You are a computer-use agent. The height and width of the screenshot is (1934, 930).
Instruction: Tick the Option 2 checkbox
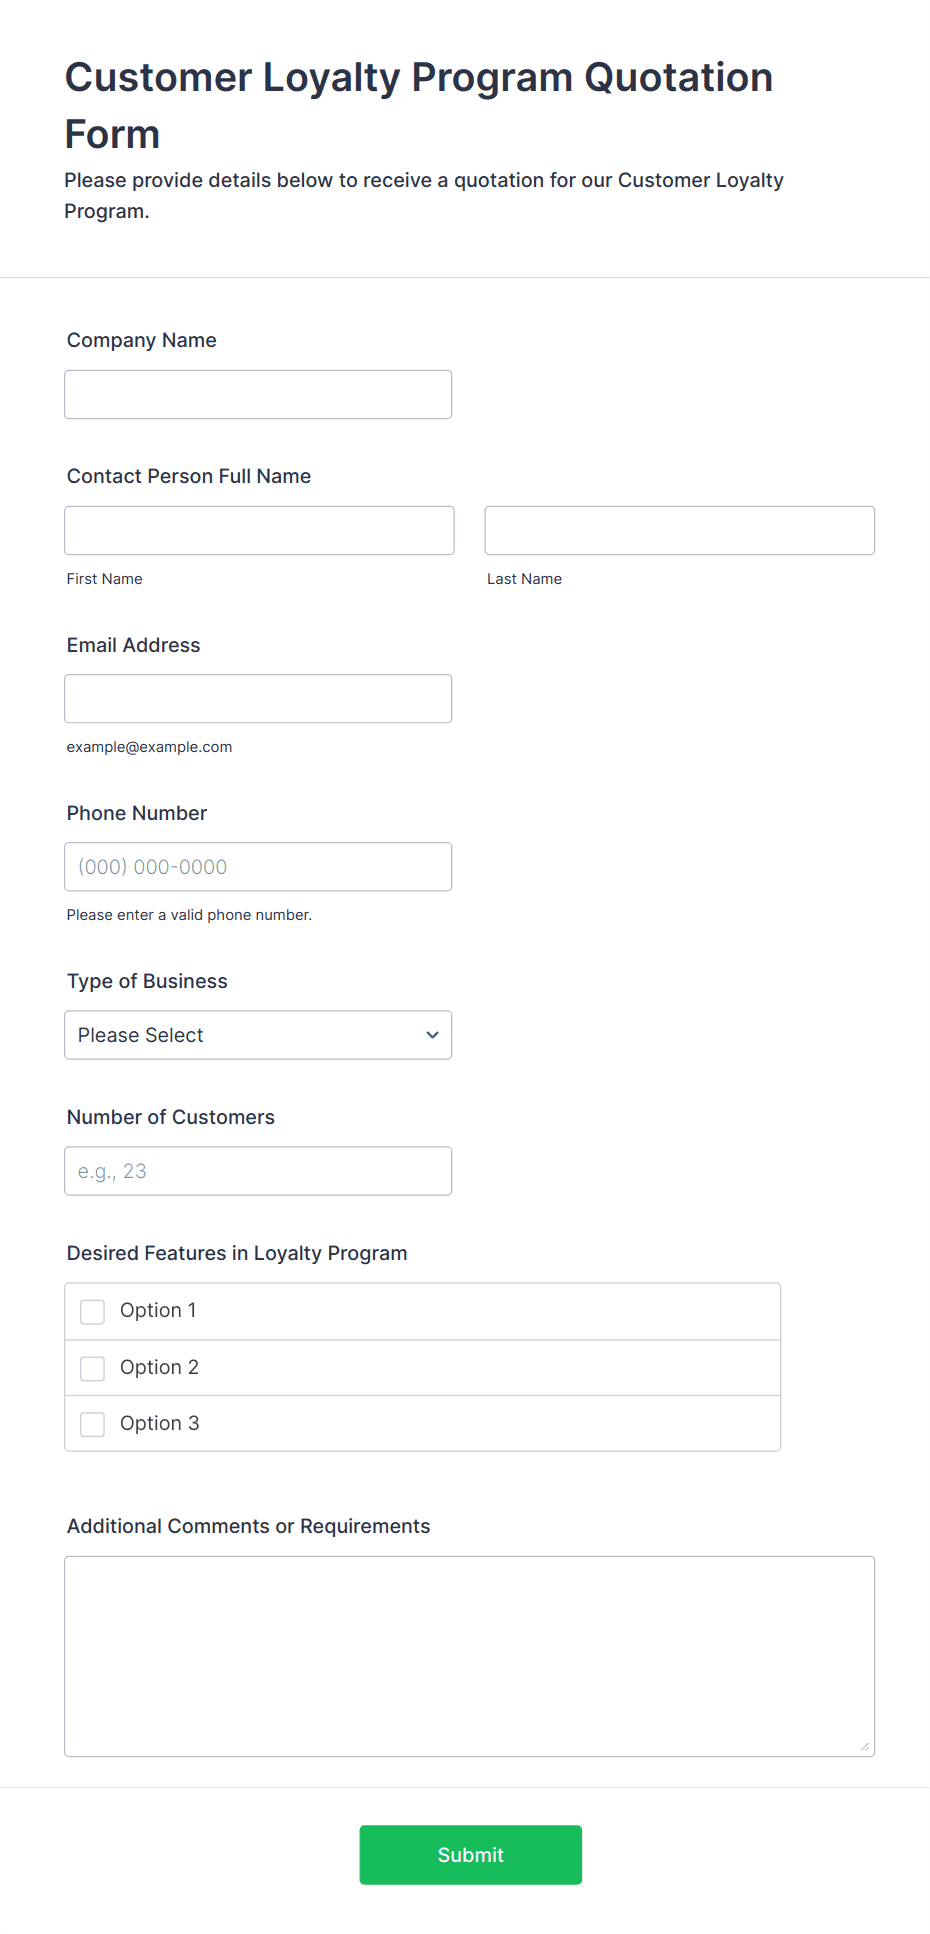(x=93, y=1368)
